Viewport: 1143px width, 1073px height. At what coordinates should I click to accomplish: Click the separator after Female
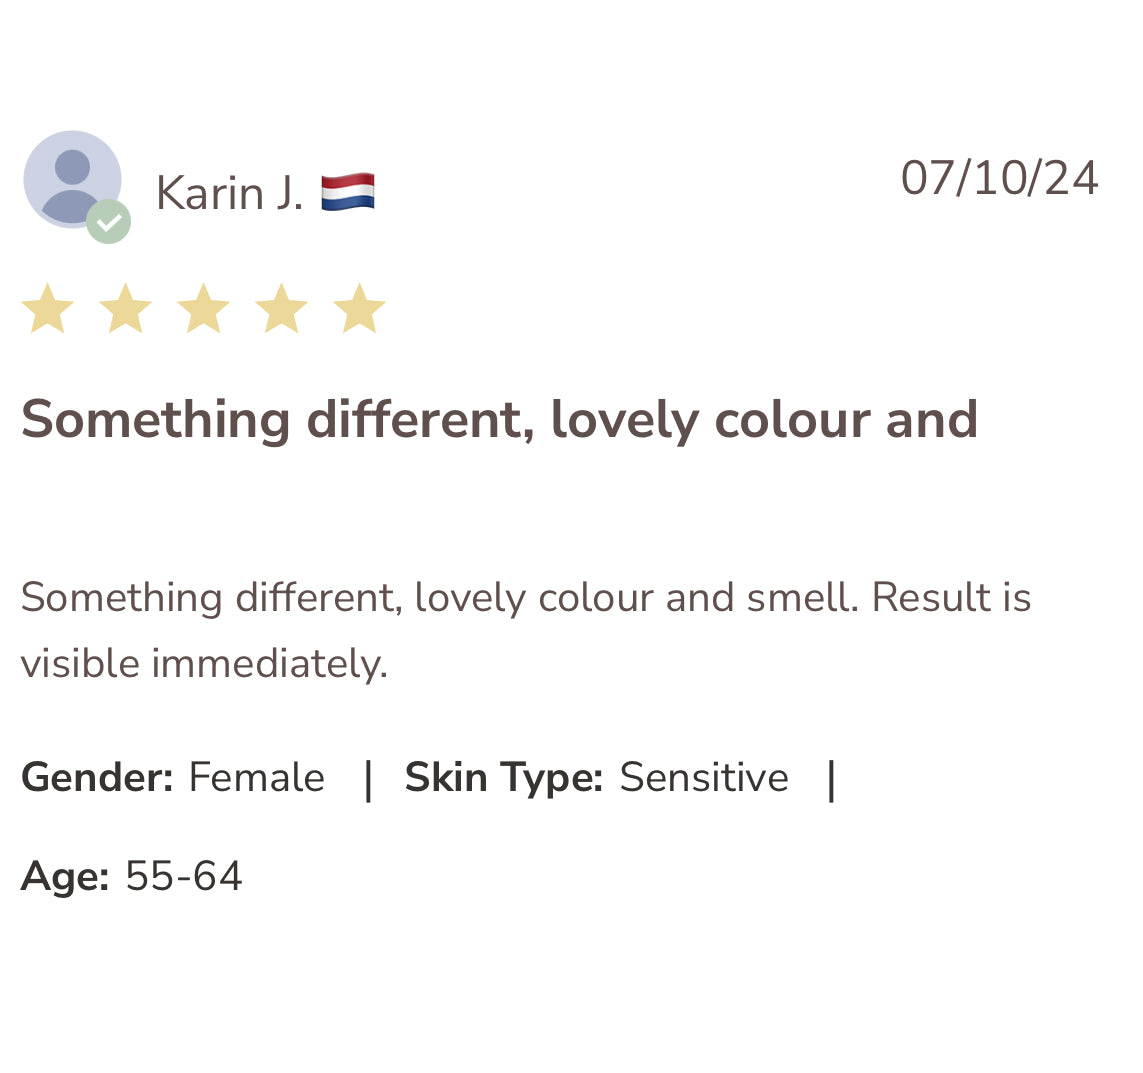coord(368,779)
